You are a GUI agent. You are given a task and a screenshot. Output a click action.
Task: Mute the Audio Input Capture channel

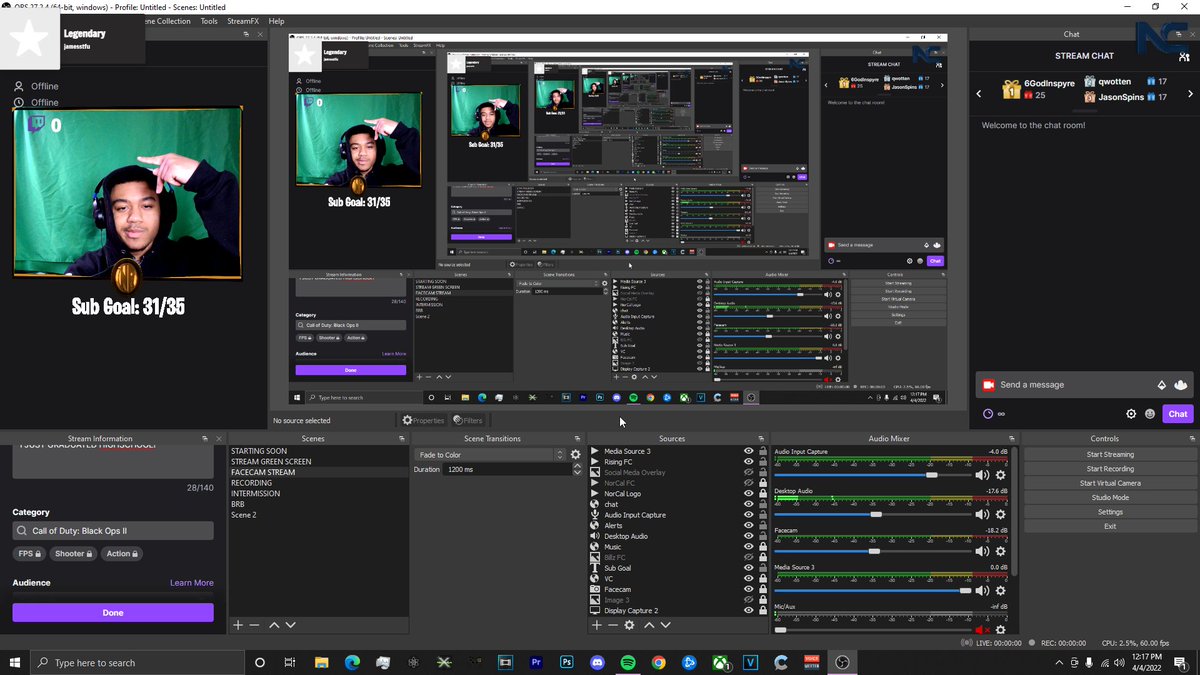tap(982, 475)
